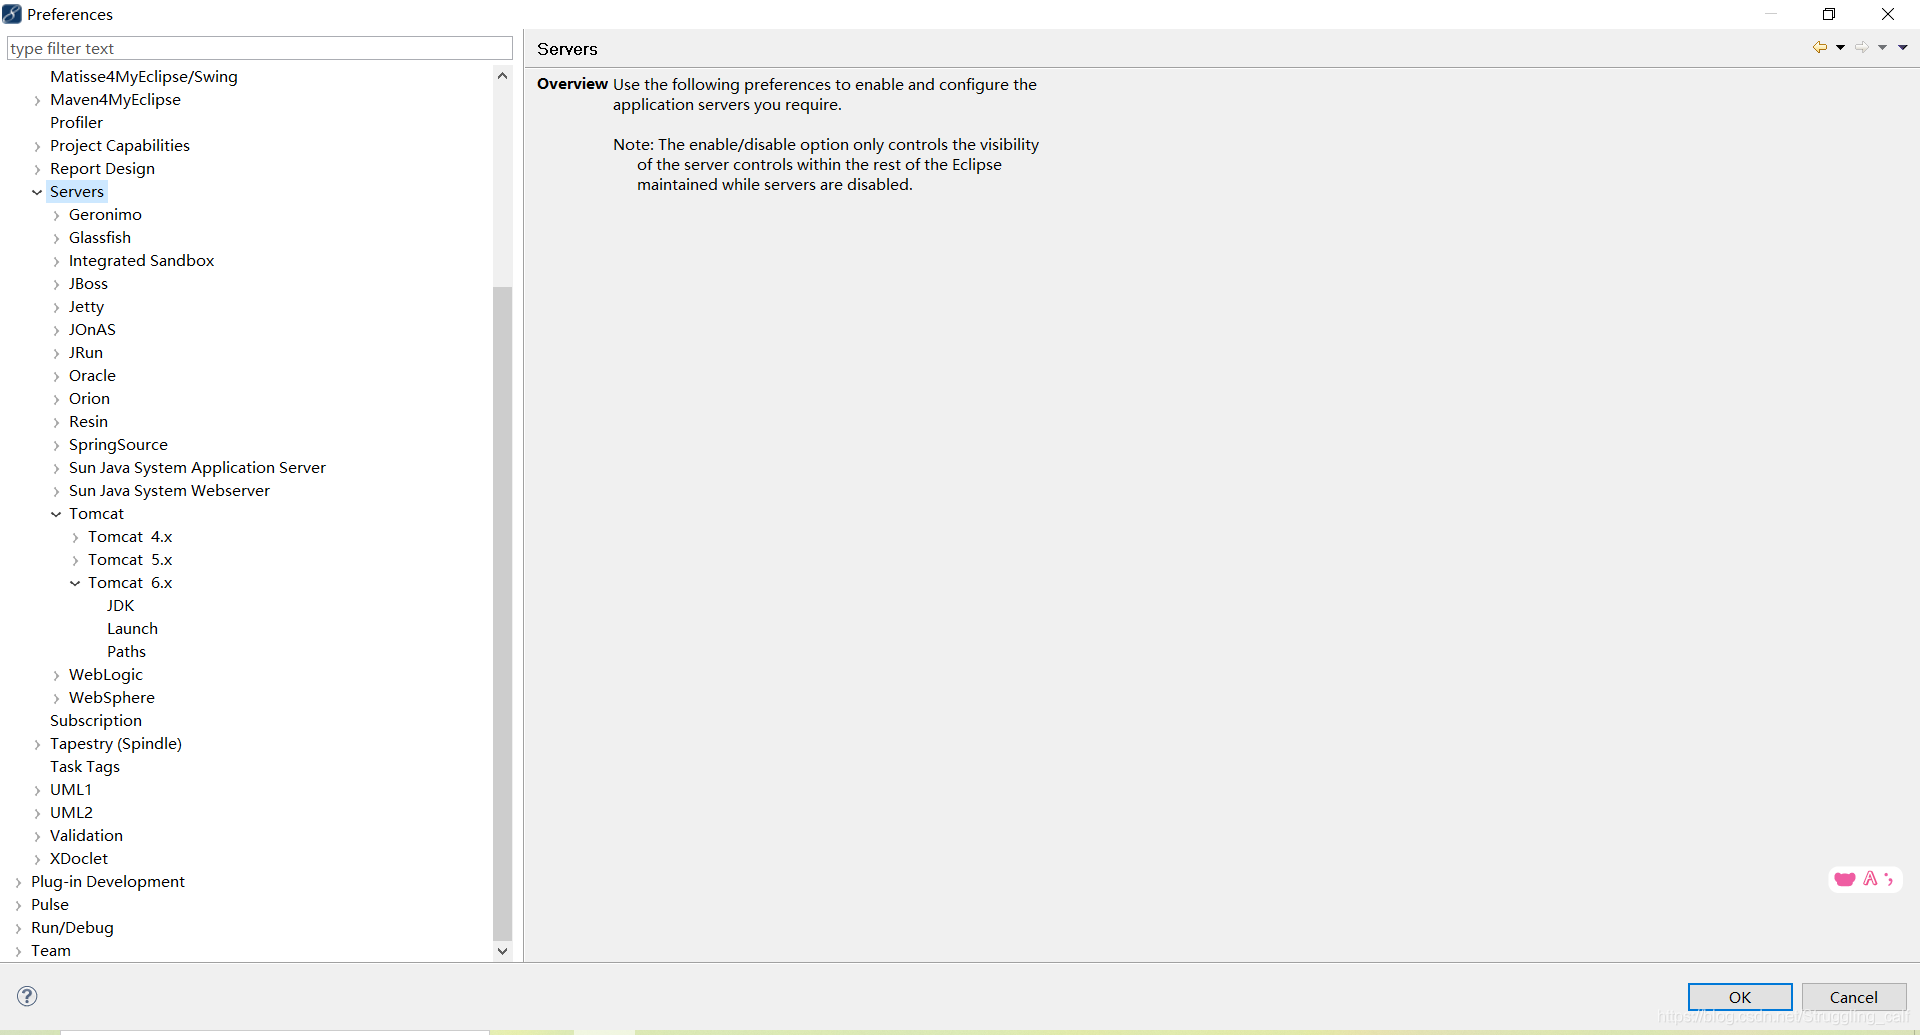Select the JRun server entry

86,353
